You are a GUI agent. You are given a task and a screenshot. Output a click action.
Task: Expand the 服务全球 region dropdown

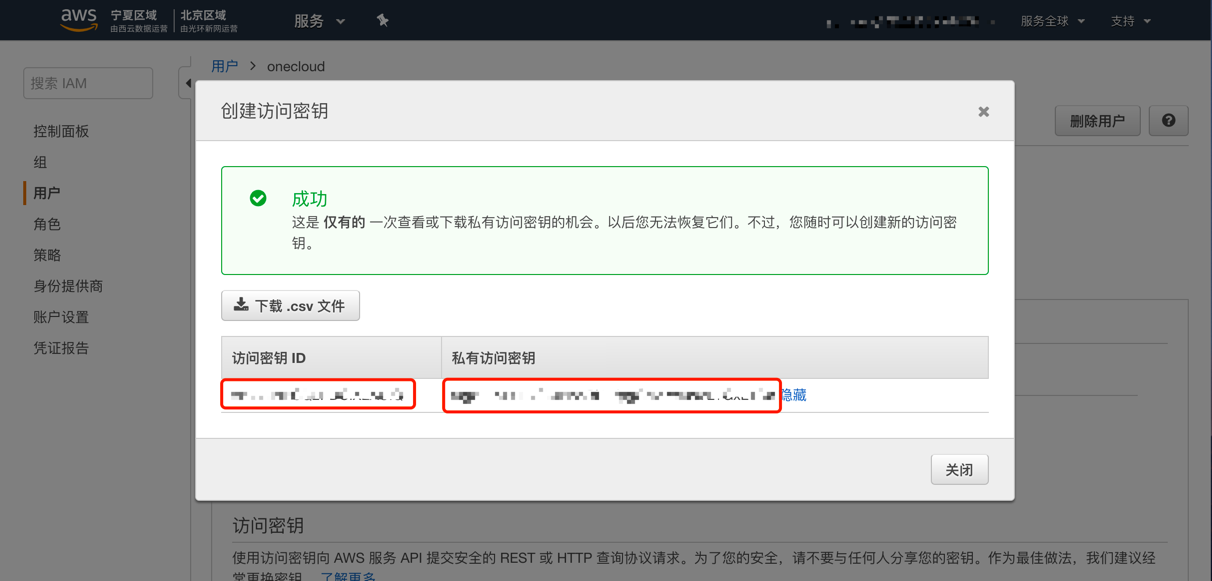[1052, 21]
